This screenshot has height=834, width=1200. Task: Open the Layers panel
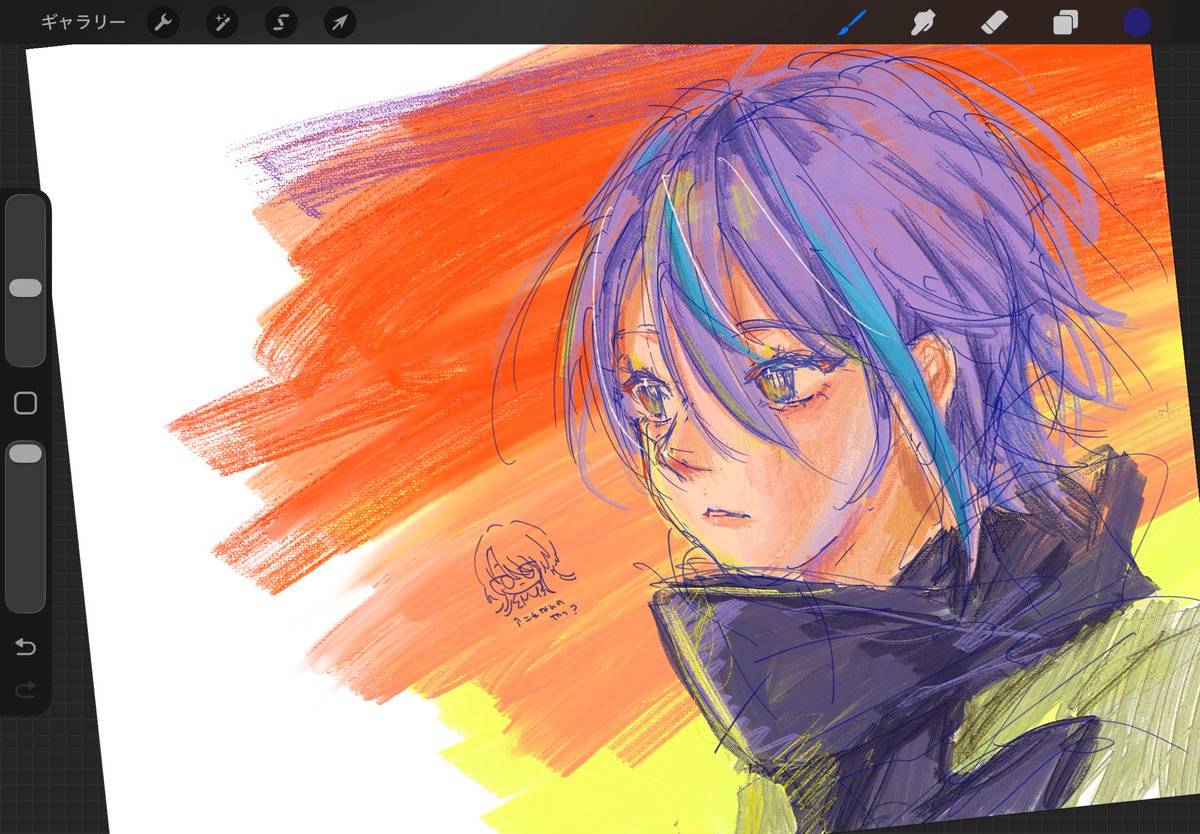click(x=1065, y=22)
